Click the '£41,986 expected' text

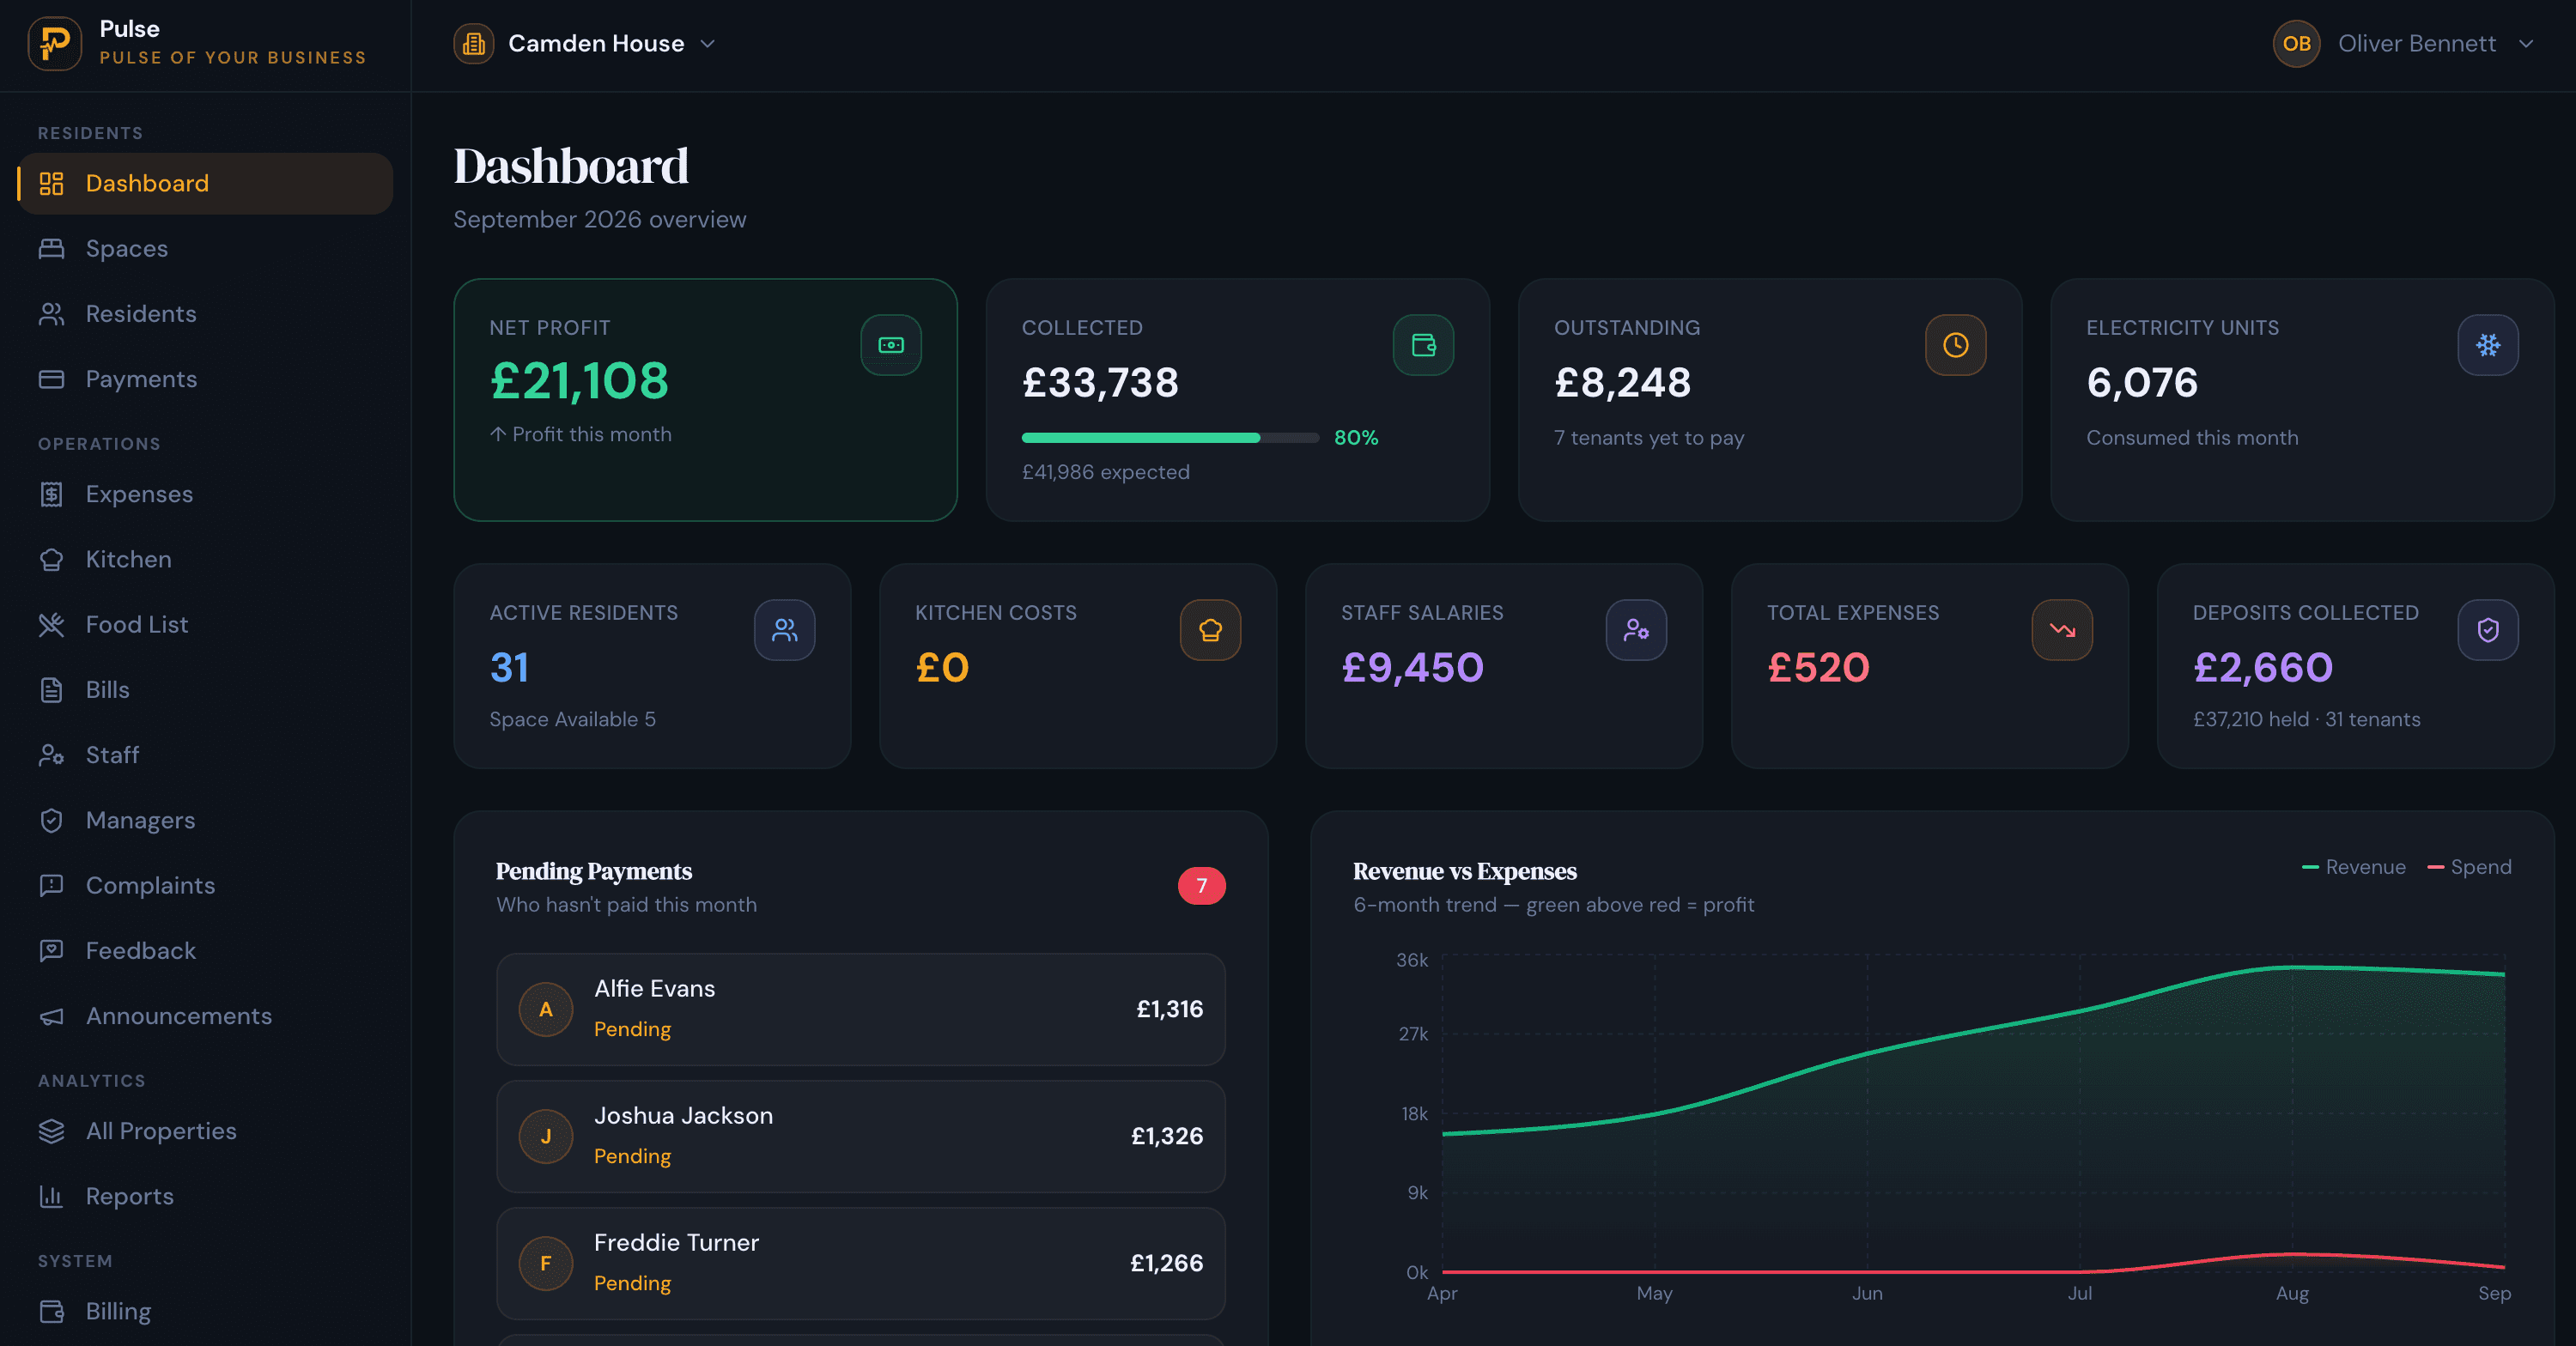[x=1106, y=472]
